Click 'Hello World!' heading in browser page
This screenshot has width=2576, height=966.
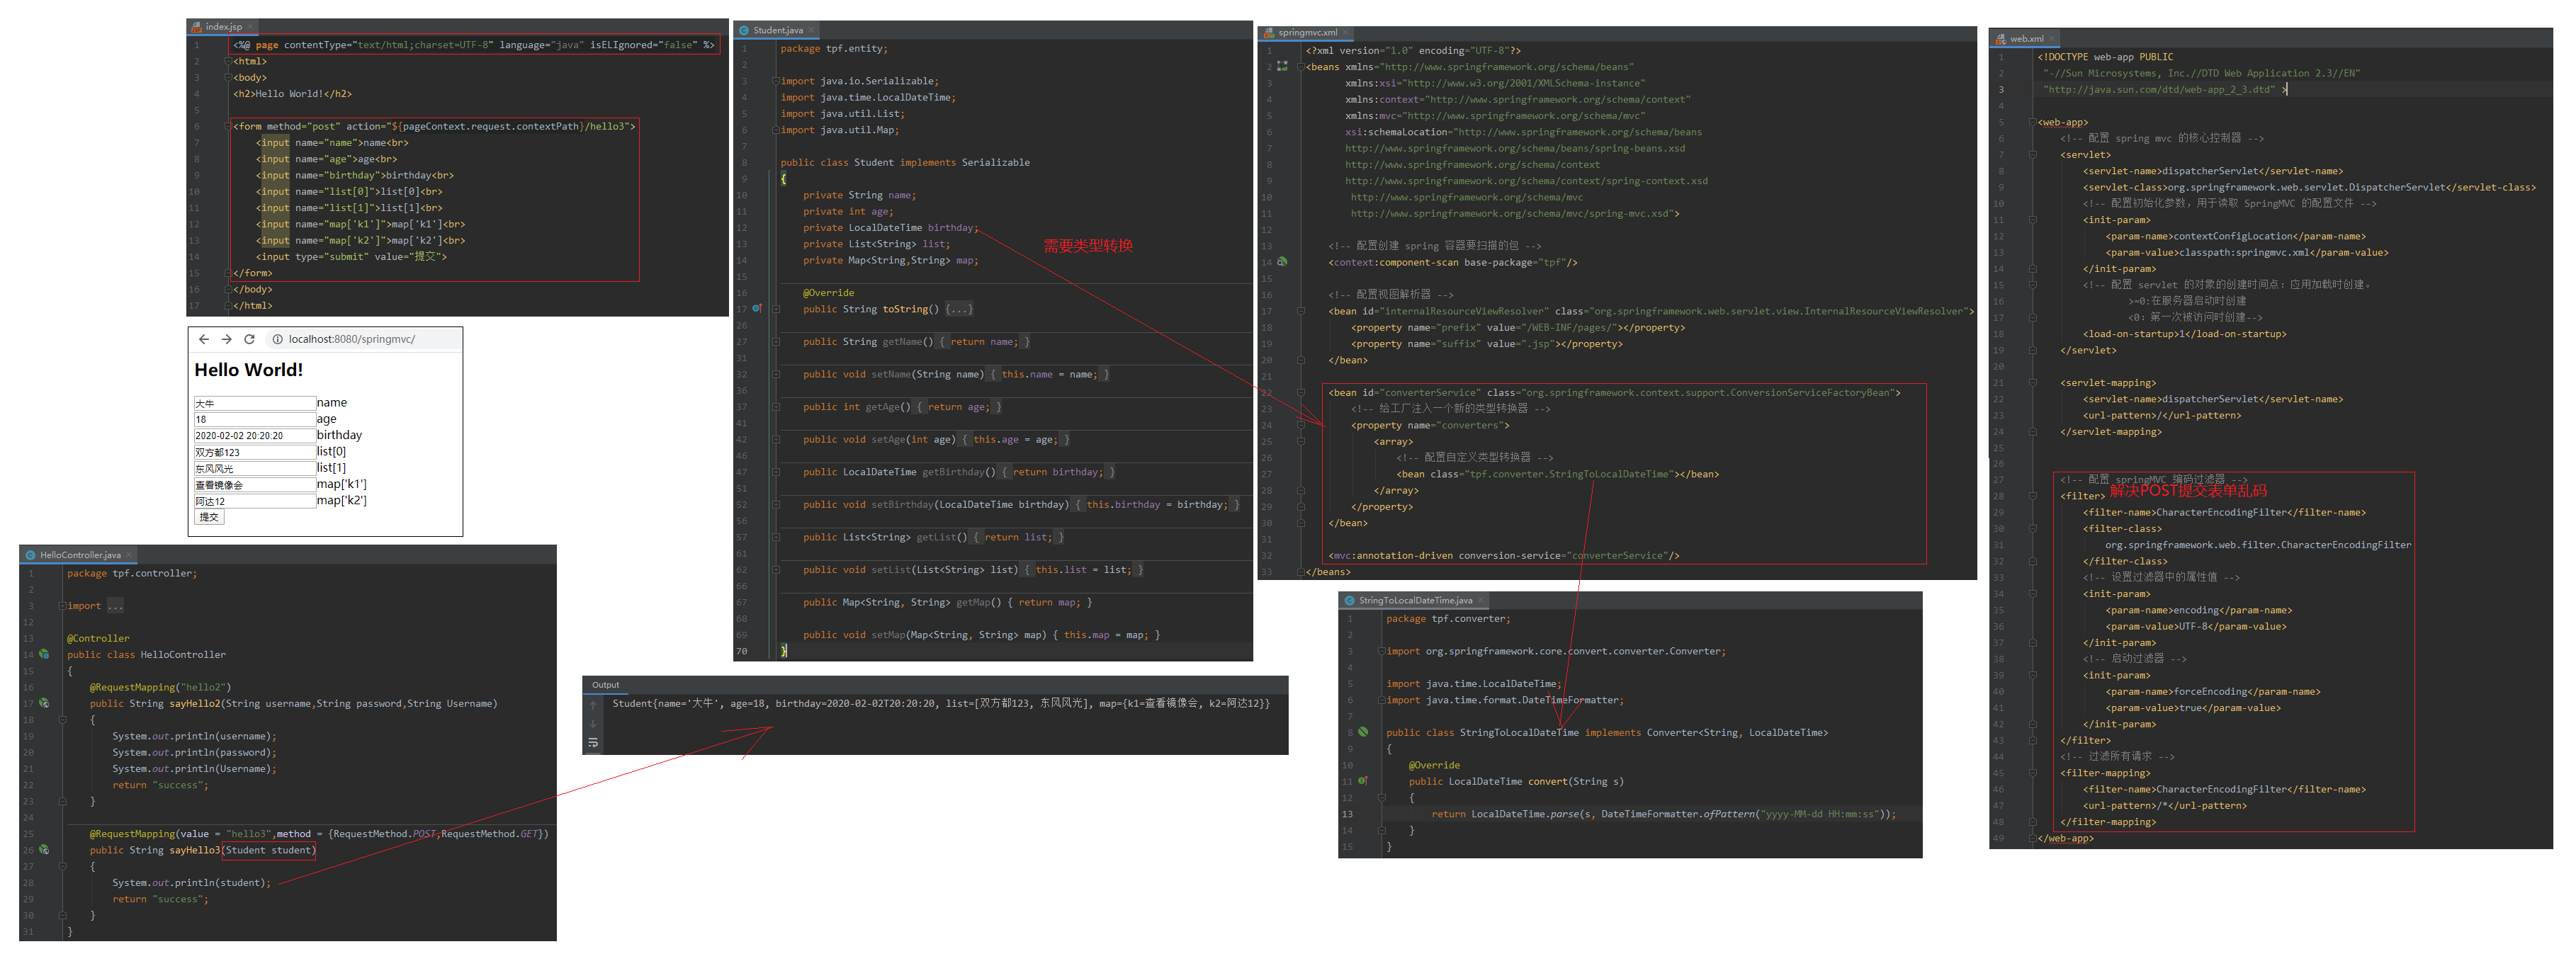tap(249, 370)
